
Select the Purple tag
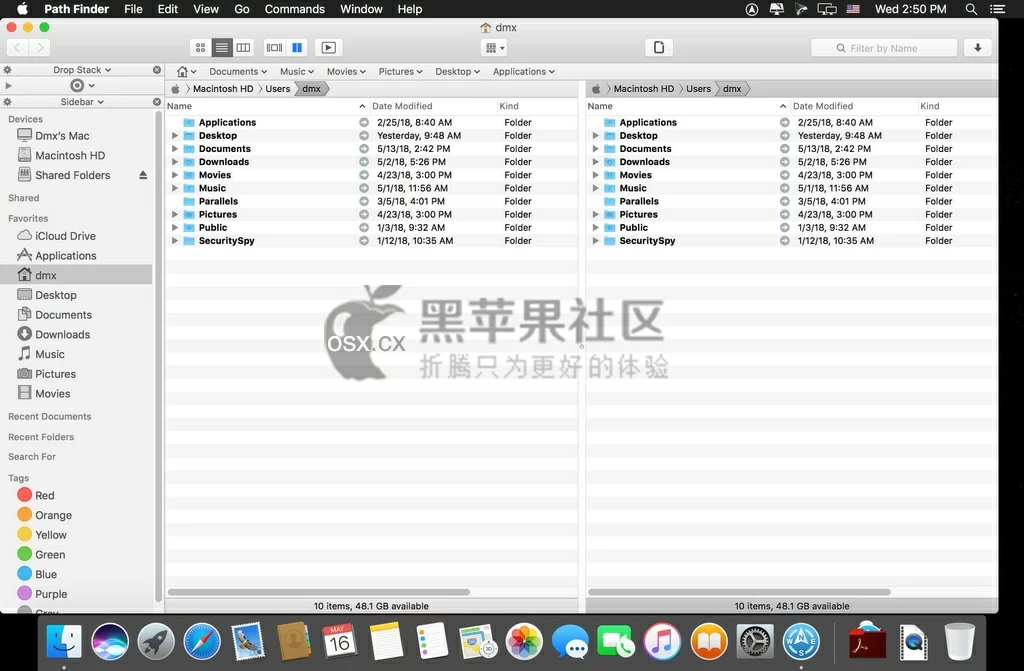[x=51, y=594]
